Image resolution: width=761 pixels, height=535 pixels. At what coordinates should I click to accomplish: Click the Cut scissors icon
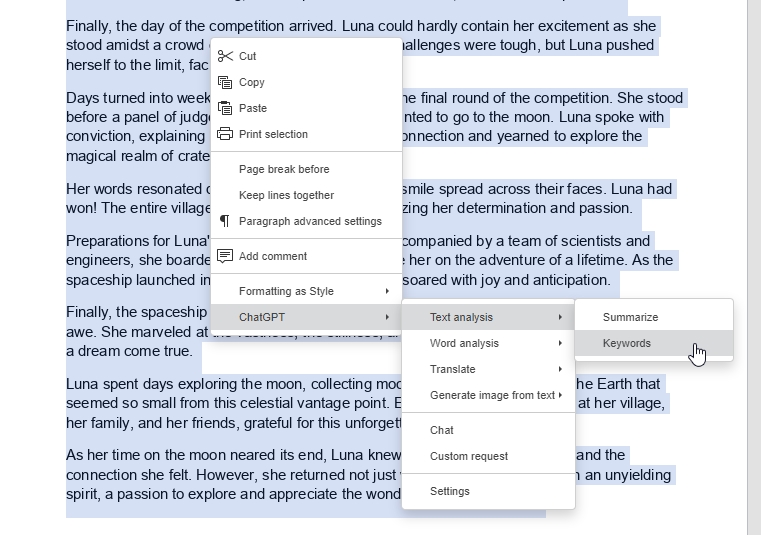click(x=225, y=56)
